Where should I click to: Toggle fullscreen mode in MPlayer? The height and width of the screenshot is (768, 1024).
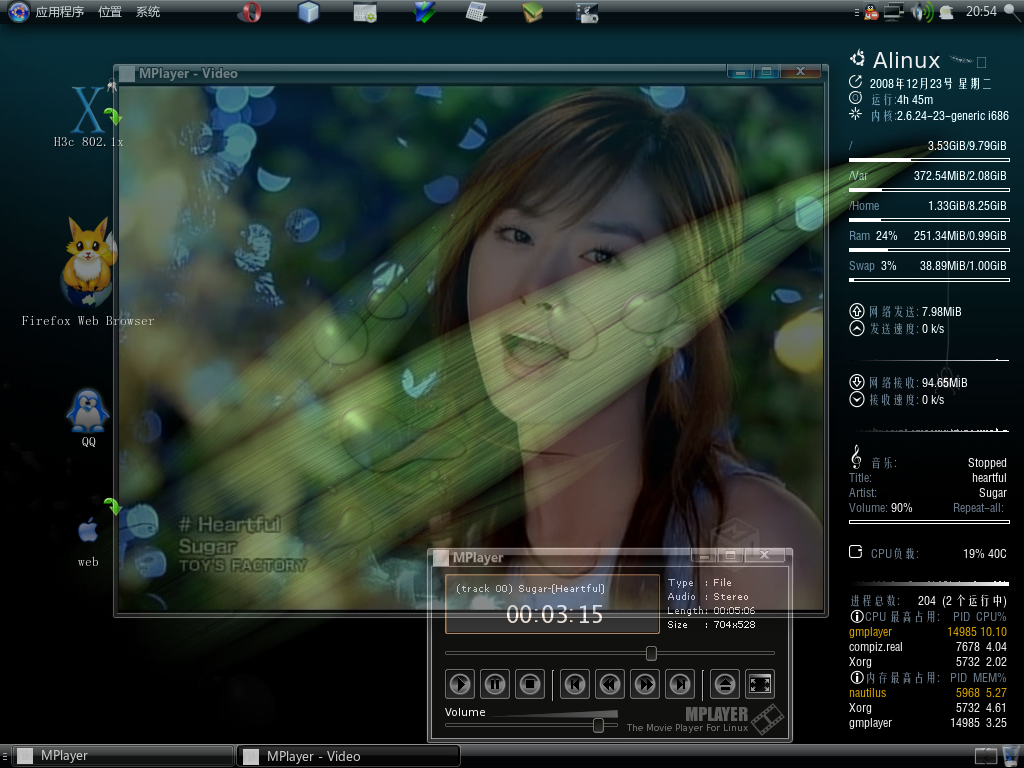tap(760, 684)
